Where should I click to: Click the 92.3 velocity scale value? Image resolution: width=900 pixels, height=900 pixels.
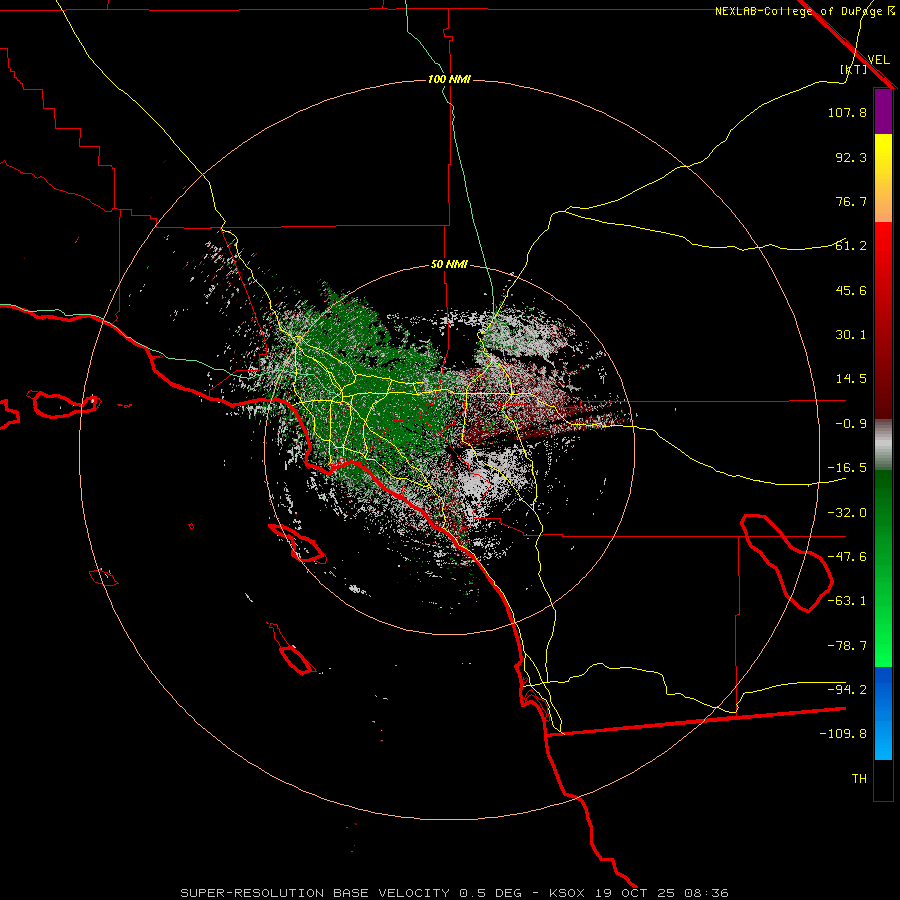[x=851, y=157]
